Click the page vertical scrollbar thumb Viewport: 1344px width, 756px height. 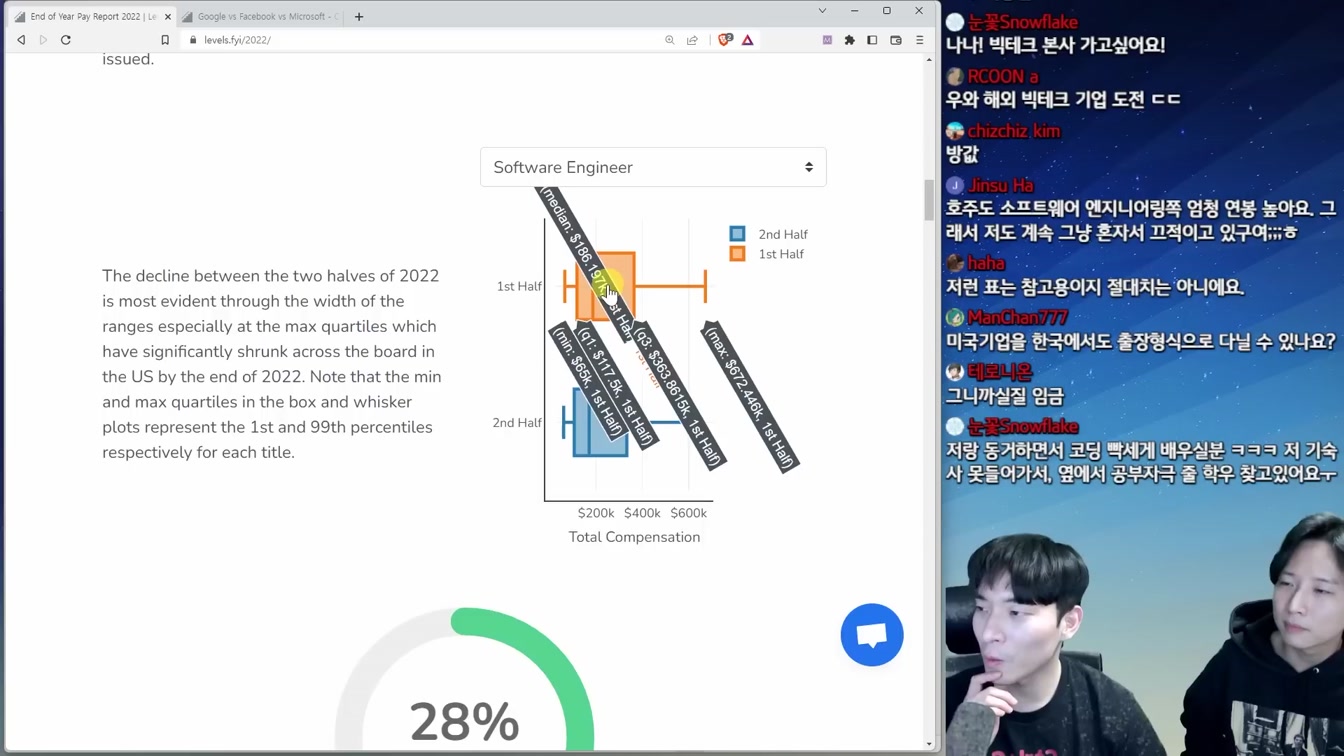(x=929, y=200)
